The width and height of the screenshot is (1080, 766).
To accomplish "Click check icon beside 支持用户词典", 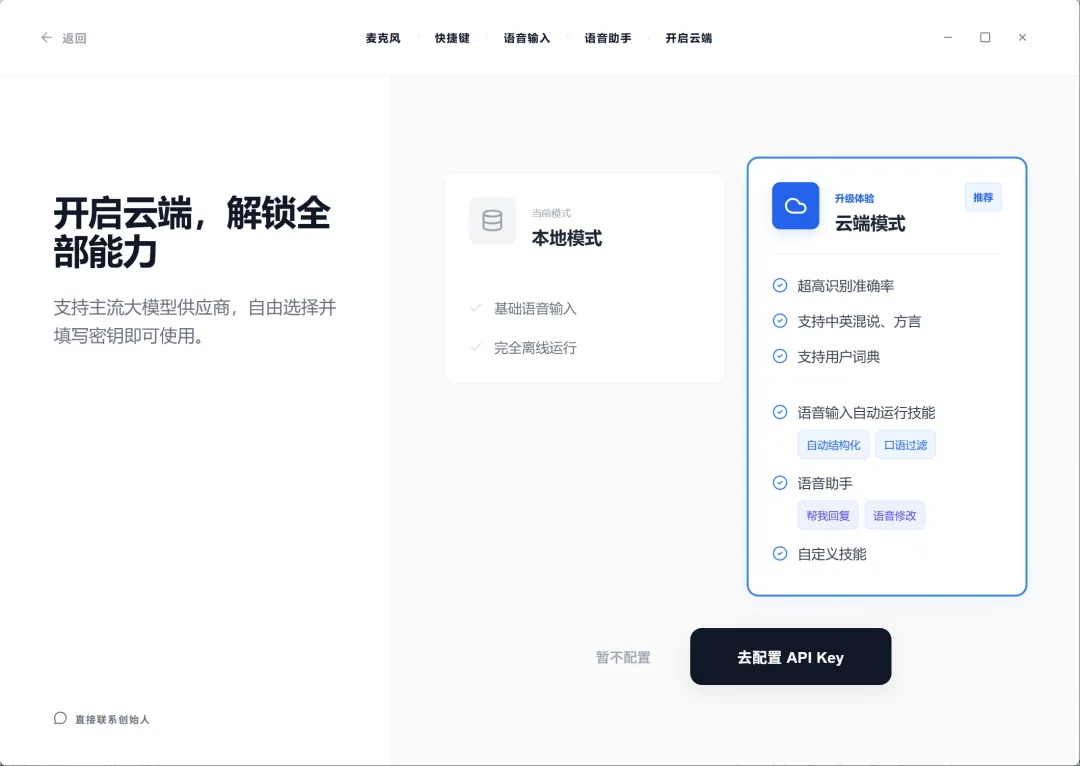I will [x=780, y=356].
